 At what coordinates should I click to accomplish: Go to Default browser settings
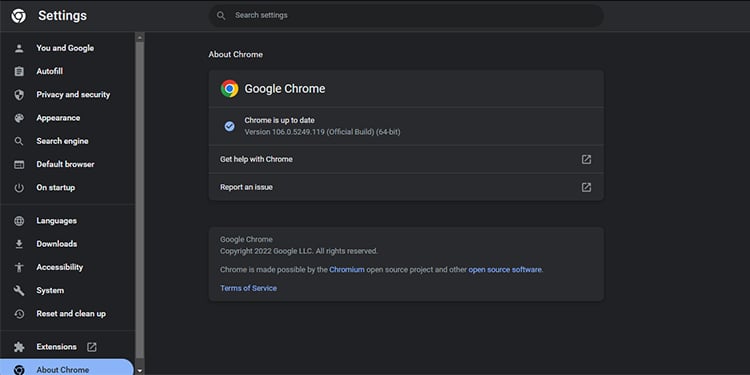click(67, 165)
